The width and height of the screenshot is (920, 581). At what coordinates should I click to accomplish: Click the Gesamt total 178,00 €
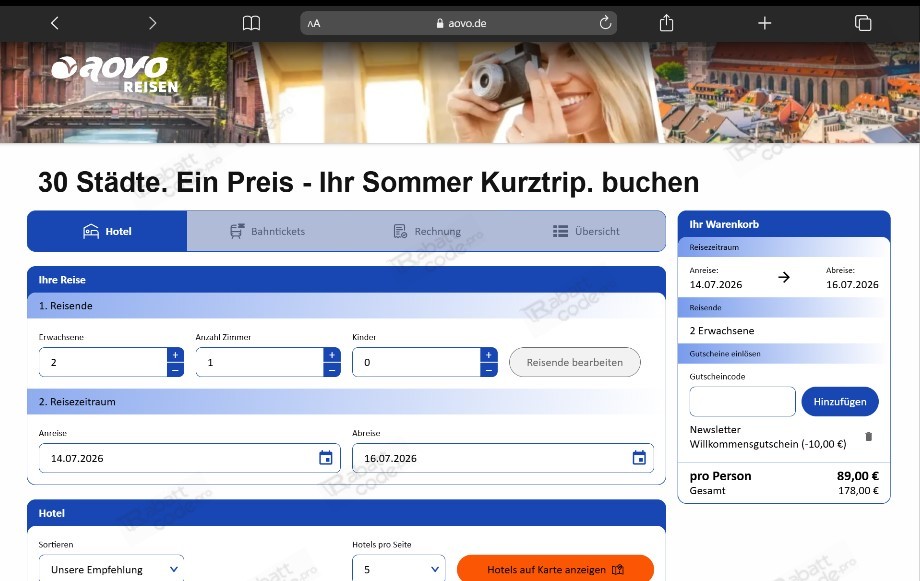tap(858, 491)
